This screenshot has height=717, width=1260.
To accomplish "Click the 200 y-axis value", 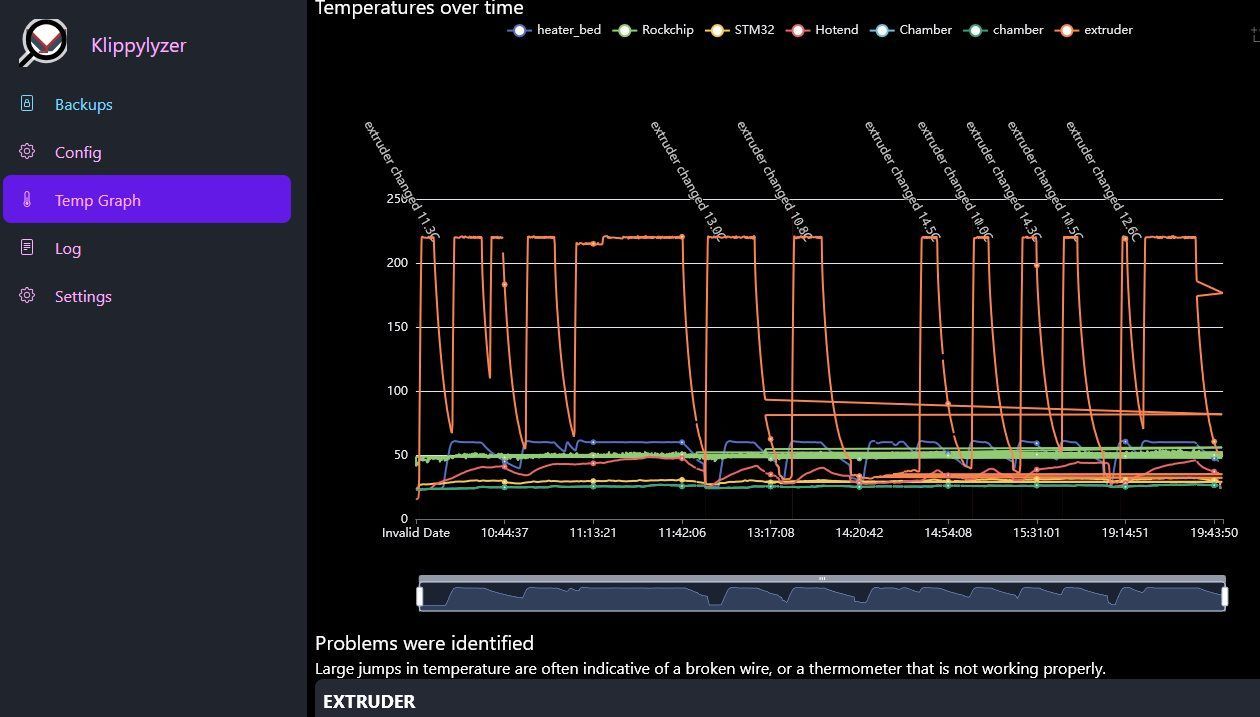I will click(x=398, y=263).
